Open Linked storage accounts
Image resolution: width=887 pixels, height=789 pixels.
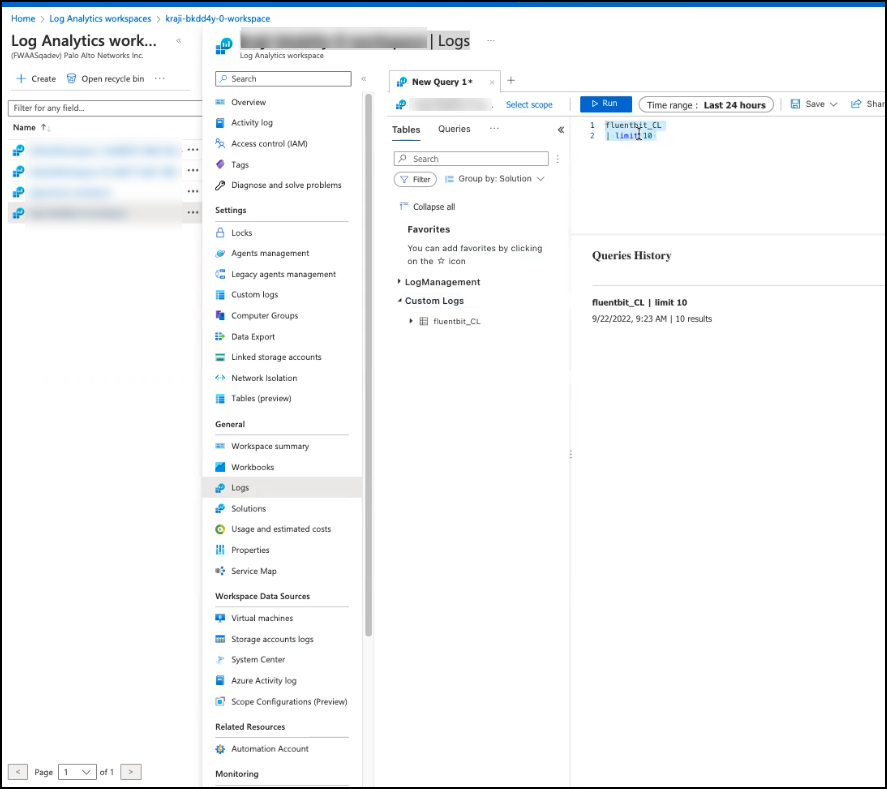(x=276, y=357)
